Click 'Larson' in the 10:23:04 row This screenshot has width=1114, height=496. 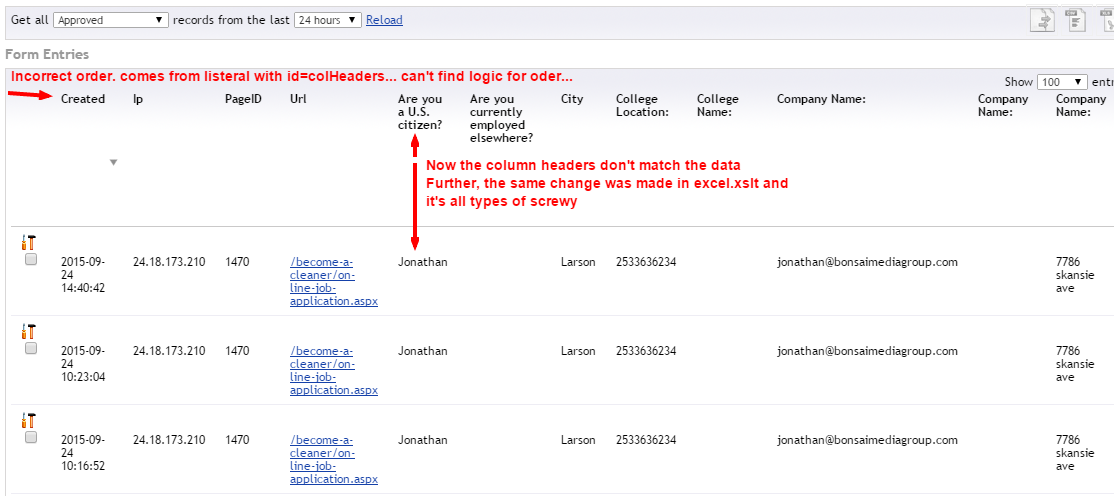coord(579,351)
